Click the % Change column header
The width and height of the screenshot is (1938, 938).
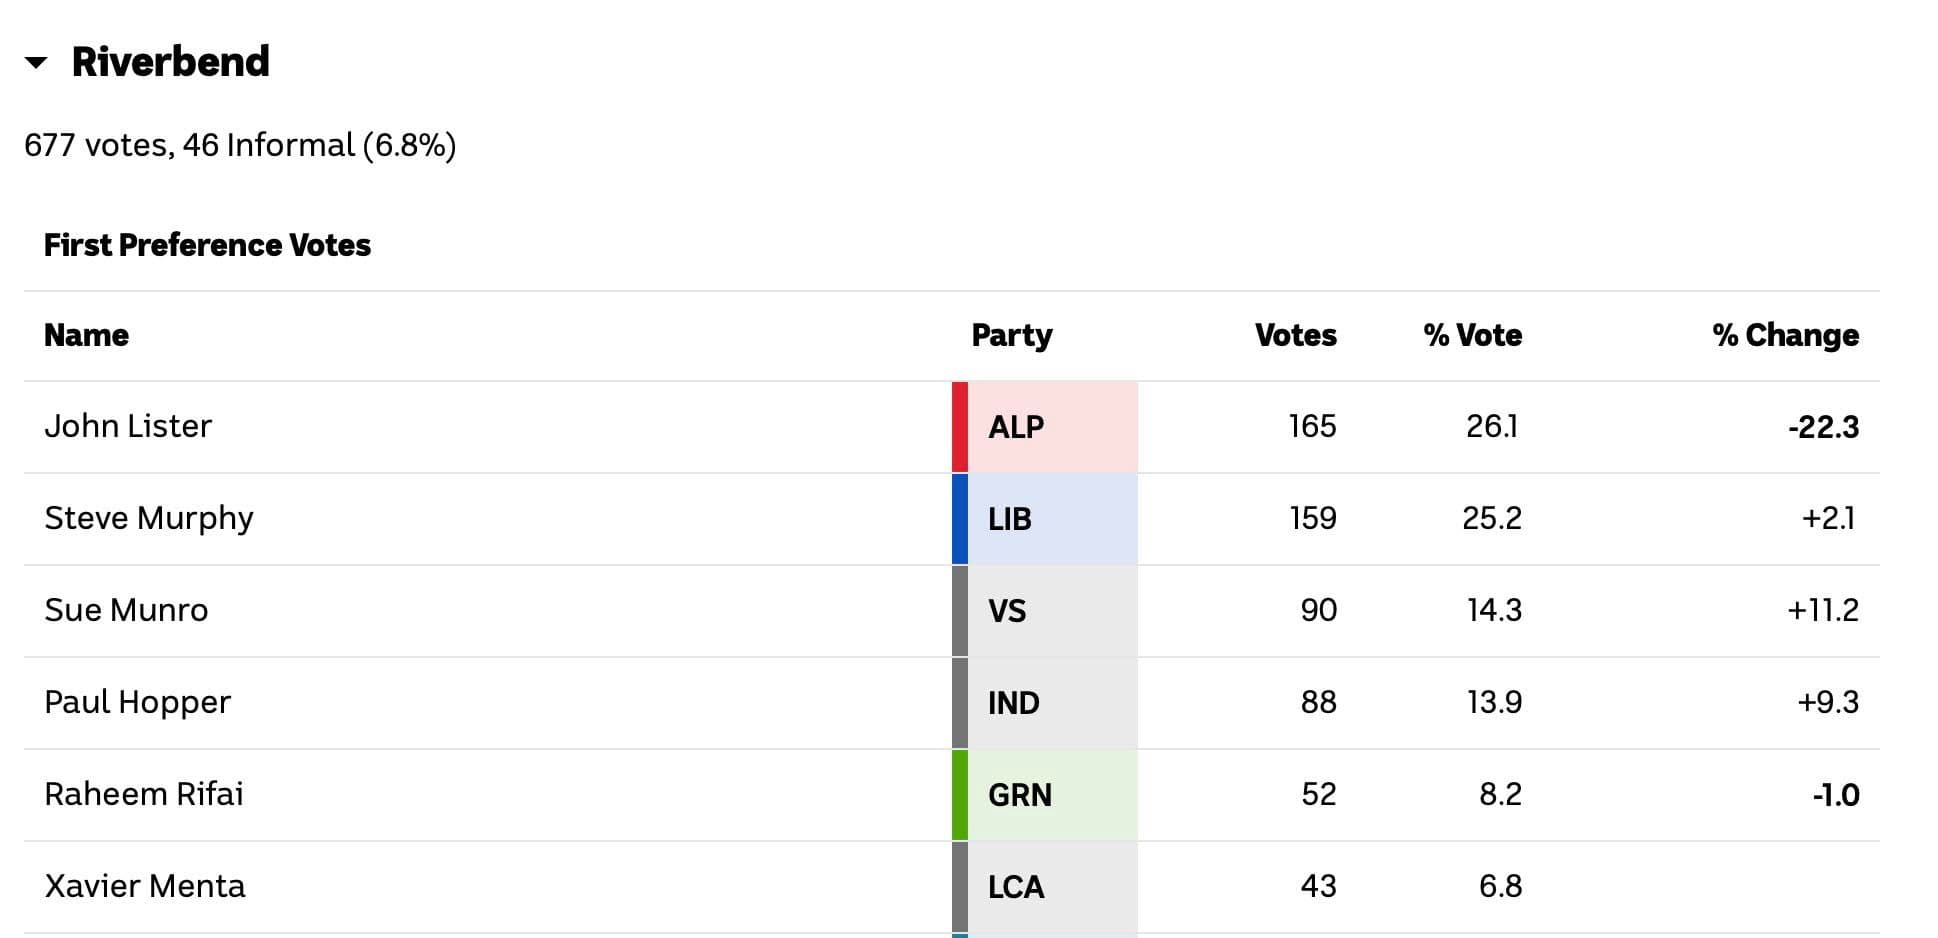[x=1785, y=335]
